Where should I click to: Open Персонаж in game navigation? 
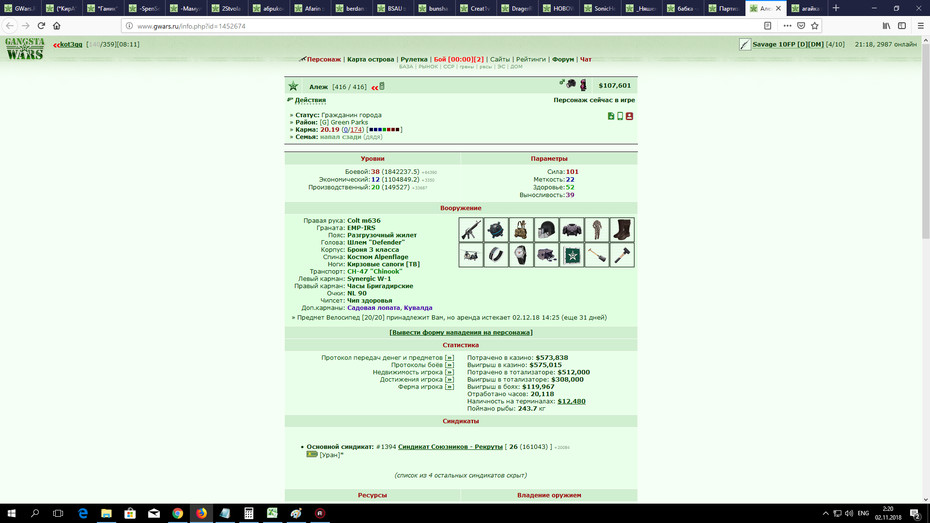[x=323, y=59]
